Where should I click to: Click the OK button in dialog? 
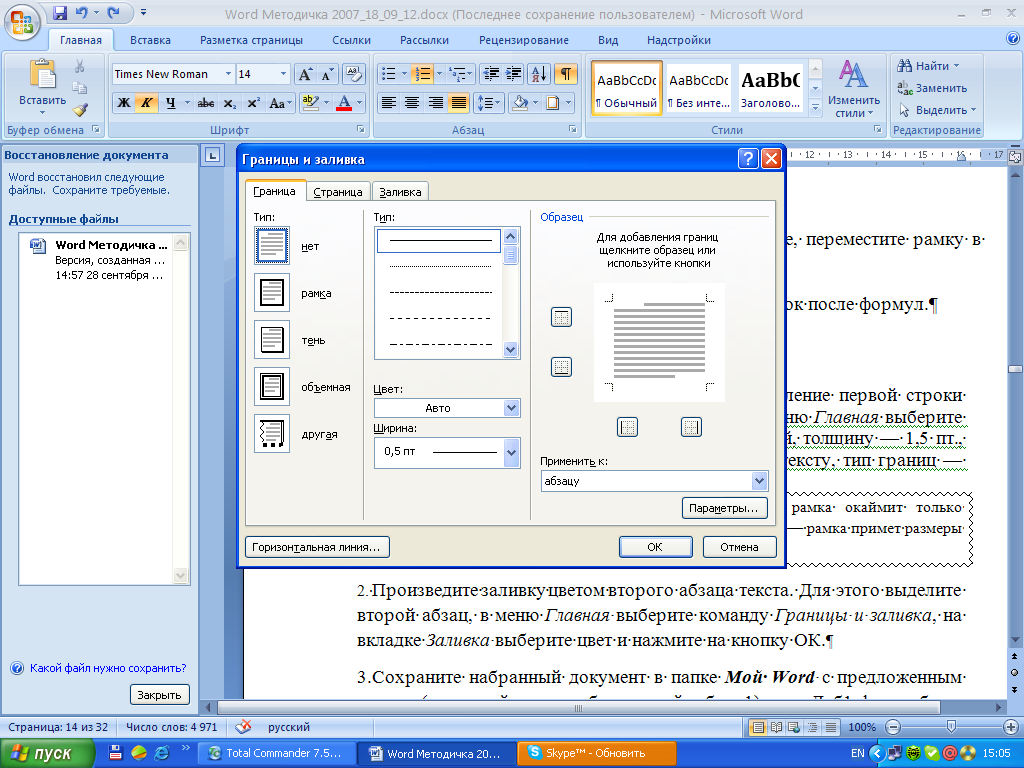[x=655, y=547]
